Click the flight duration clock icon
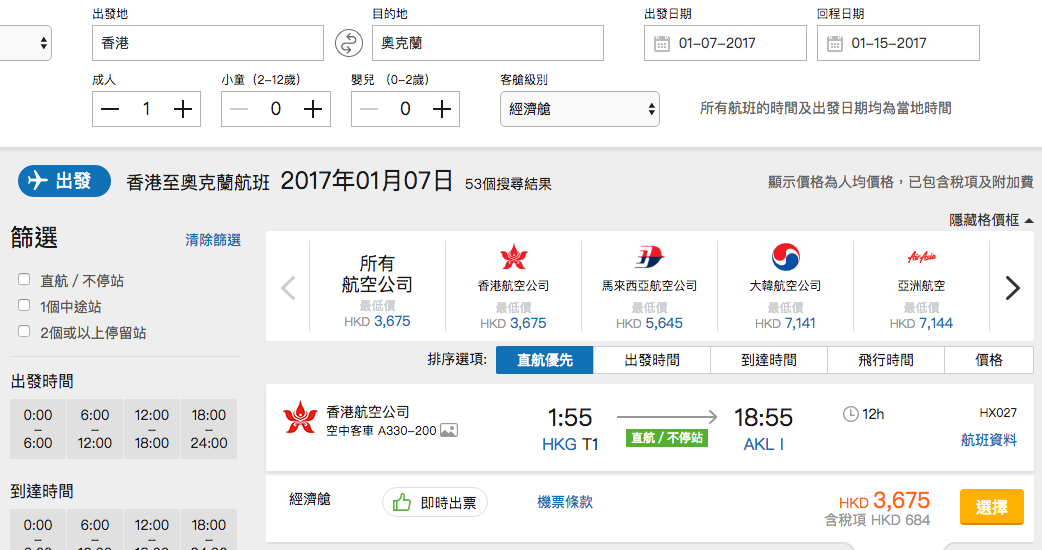The width and height of the screenshot is (1042, 550). [851, 414]
